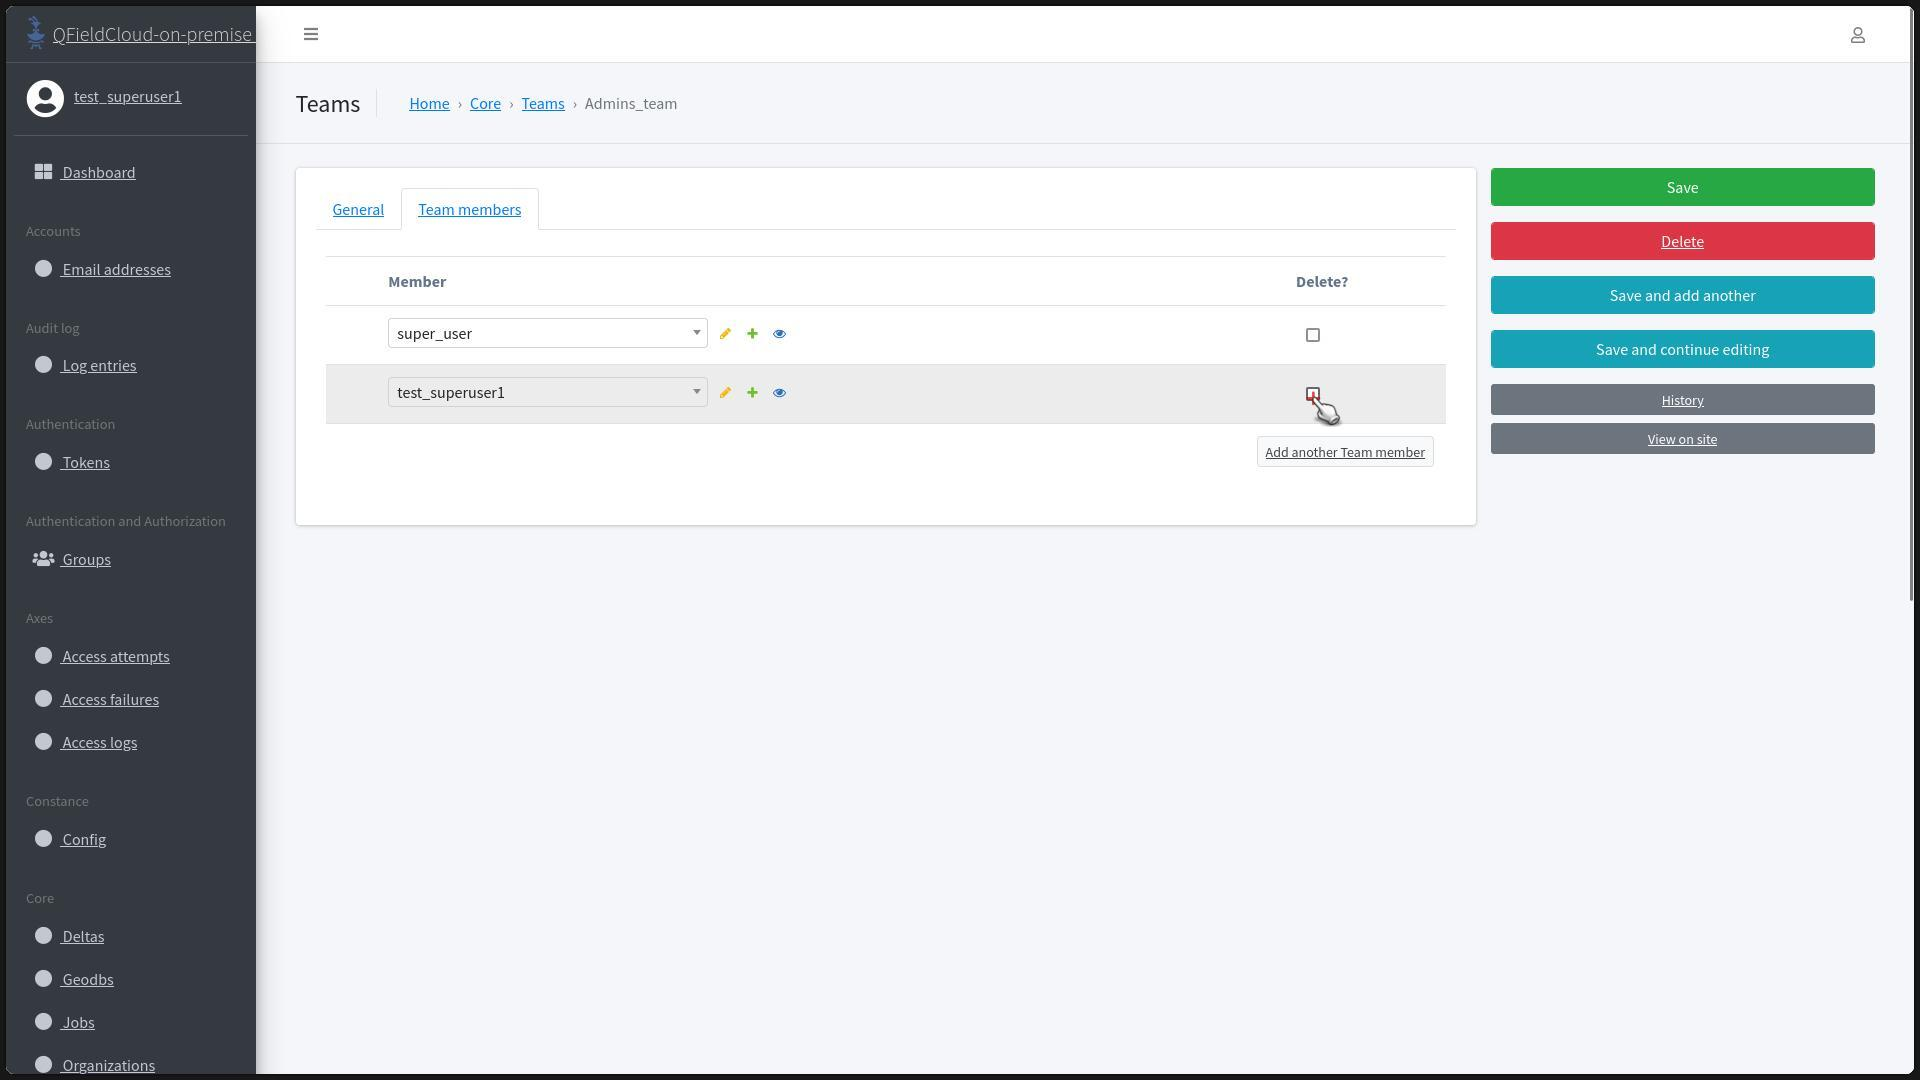Switch to the General tab
This screenshot has width=1920, height=1080.
[x=358, y=210]
